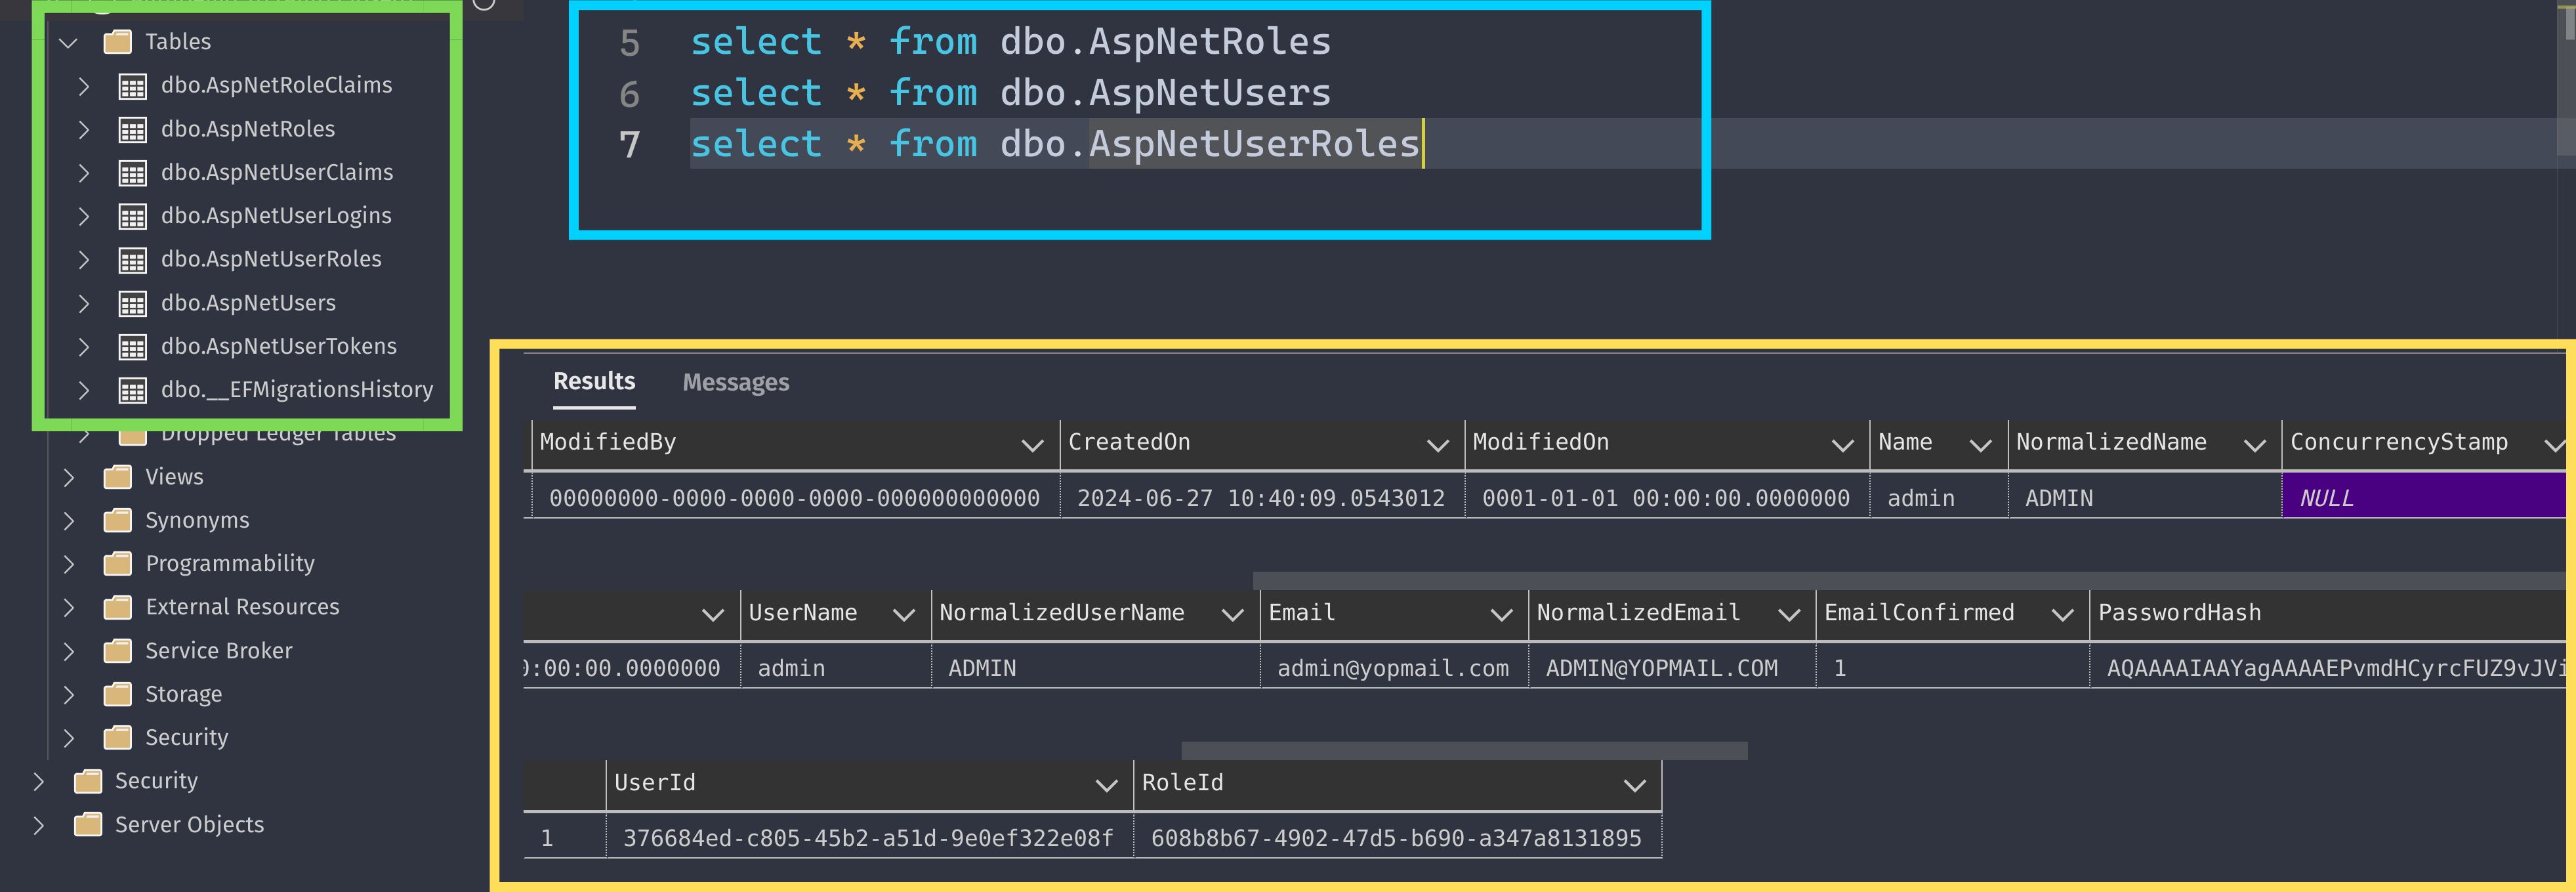The width and height of the screenshot is (2576, 892).
Task: Open the EmailConfirmed column dropdown
Action: click(x=2062, y=615)
